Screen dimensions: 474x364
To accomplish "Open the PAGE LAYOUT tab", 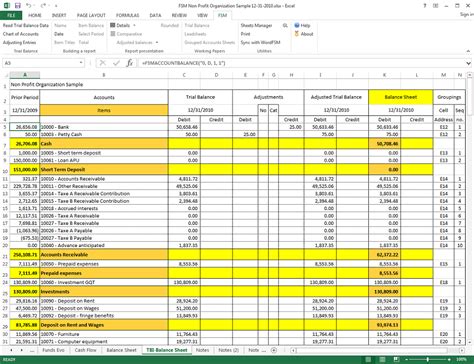I will tap(91, 15).
